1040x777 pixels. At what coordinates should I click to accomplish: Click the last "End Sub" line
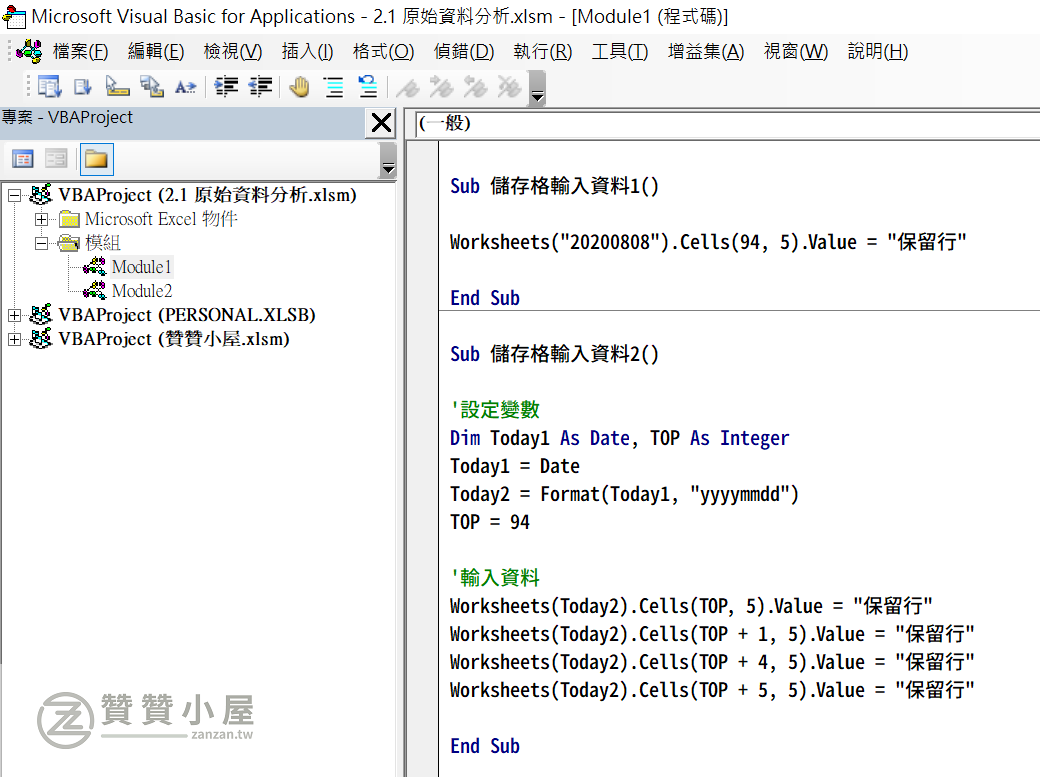click(485, 746)
